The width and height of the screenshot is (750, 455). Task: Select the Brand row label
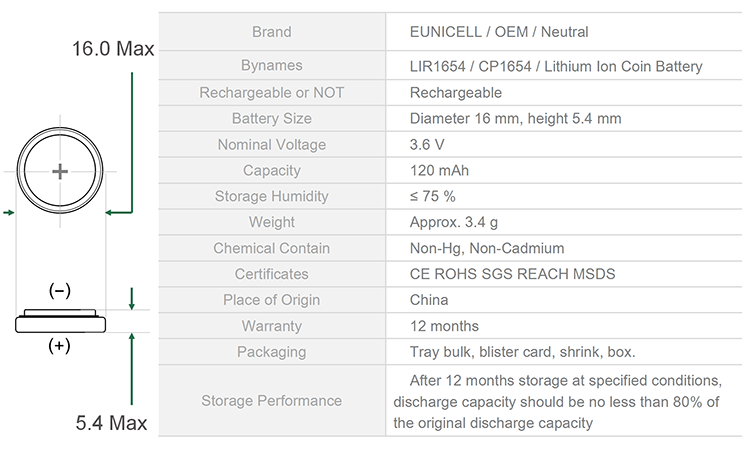point(272,32)
